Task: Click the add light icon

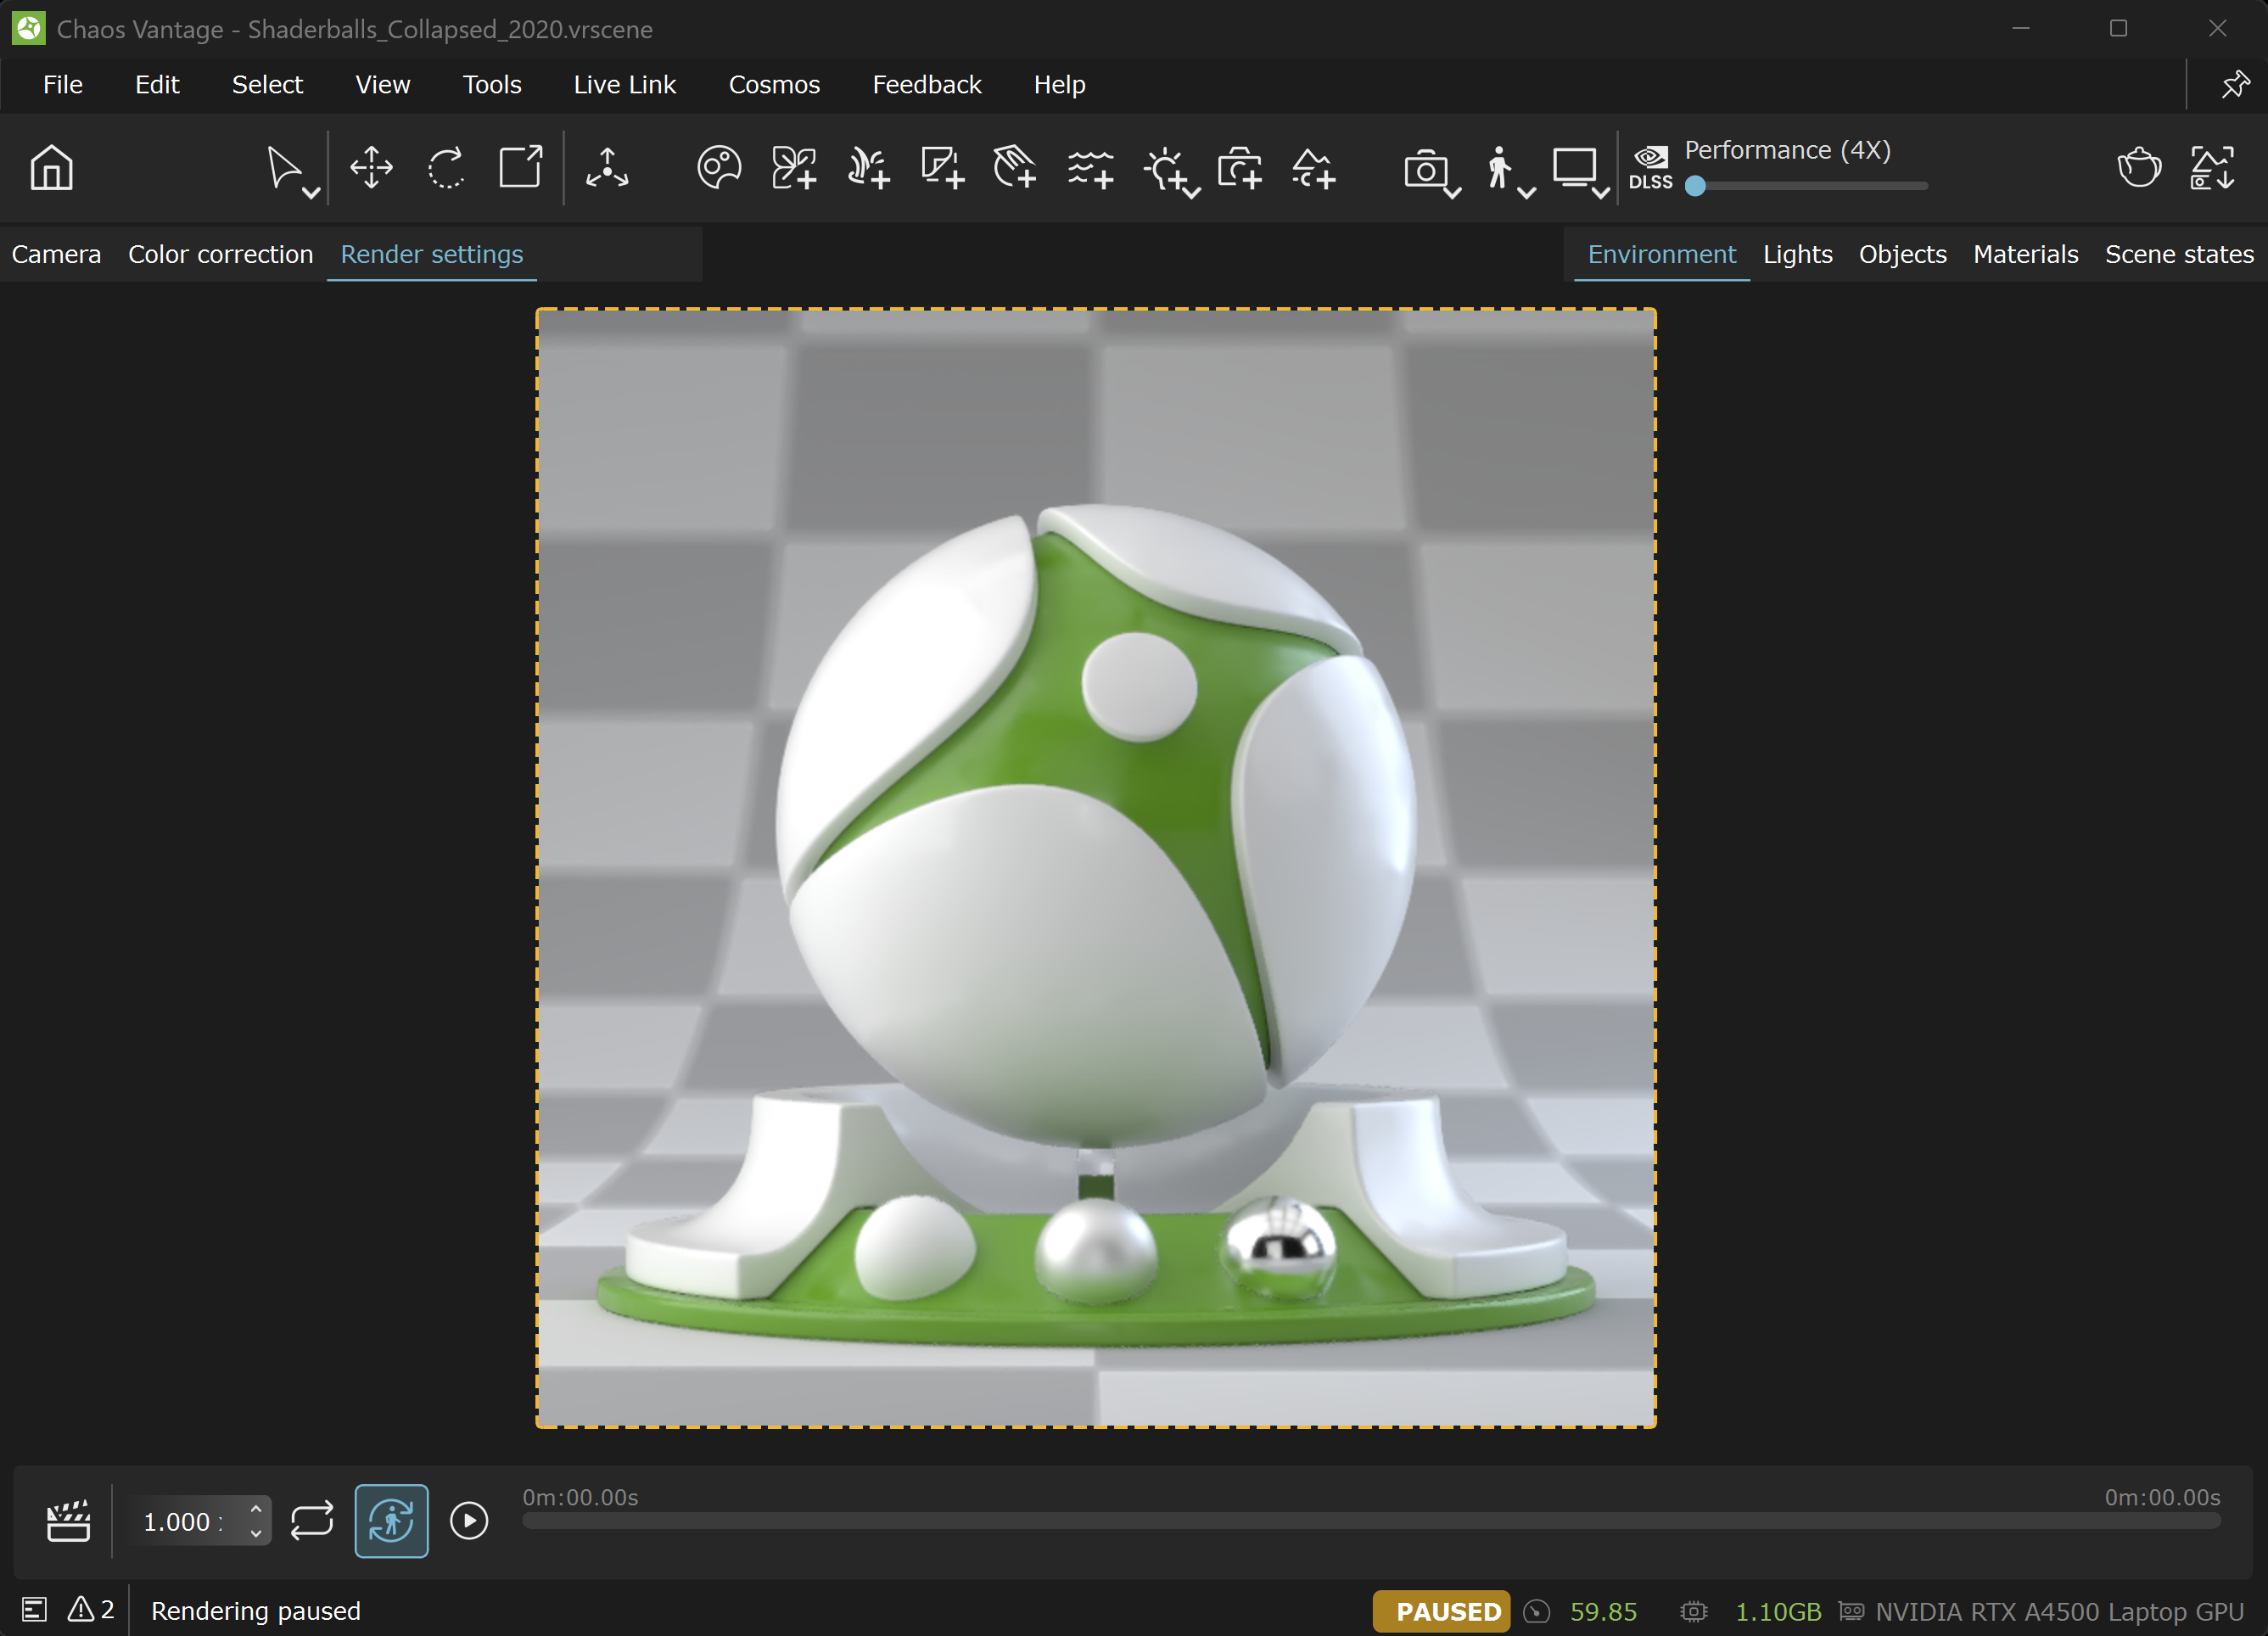Action: coord(1165,168)
